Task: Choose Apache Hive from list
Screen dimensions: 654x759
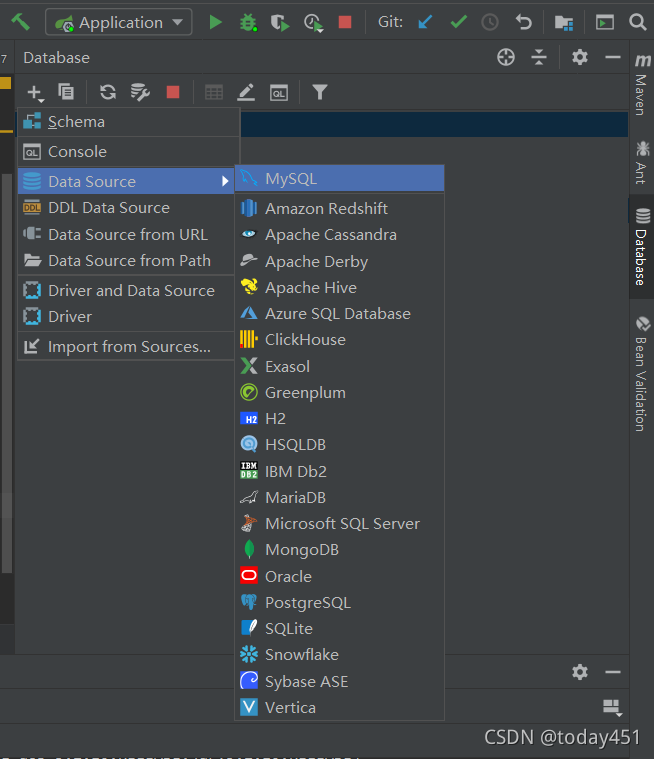Action: (339, 288)
